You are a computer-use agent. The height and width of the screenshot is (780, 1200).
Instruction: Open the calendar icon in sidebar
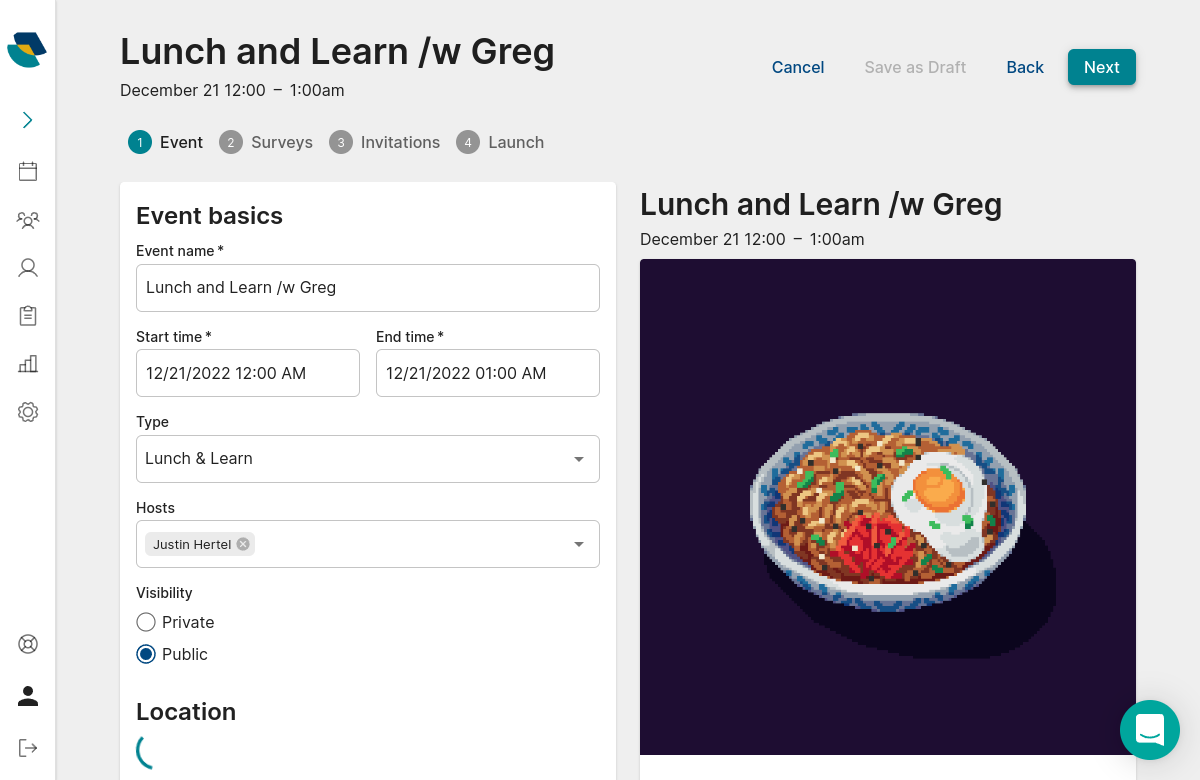(28, 171)
